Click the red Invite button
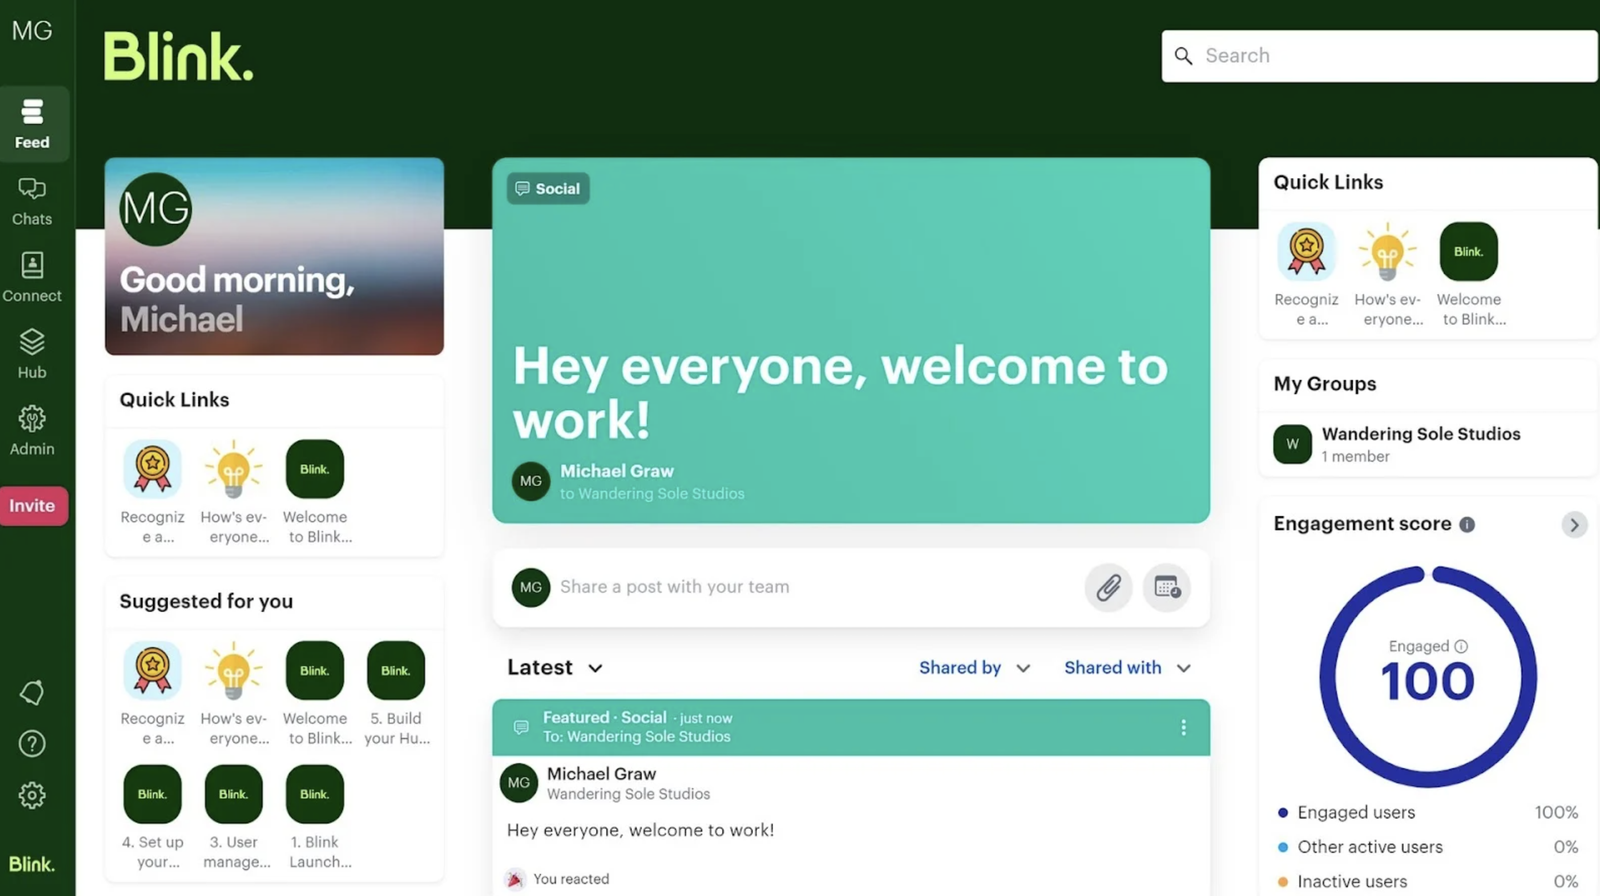Image resolution: width=1600 pixels, height=896 pixels. (33, 506)
